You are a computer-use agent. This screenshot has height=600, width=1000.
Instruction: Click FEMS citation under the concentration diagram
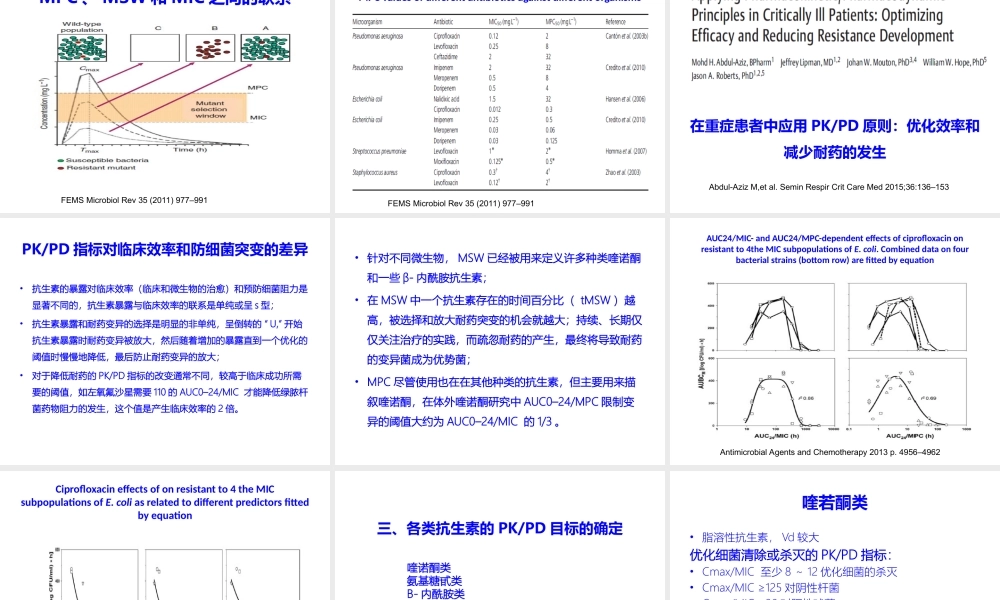134,200
